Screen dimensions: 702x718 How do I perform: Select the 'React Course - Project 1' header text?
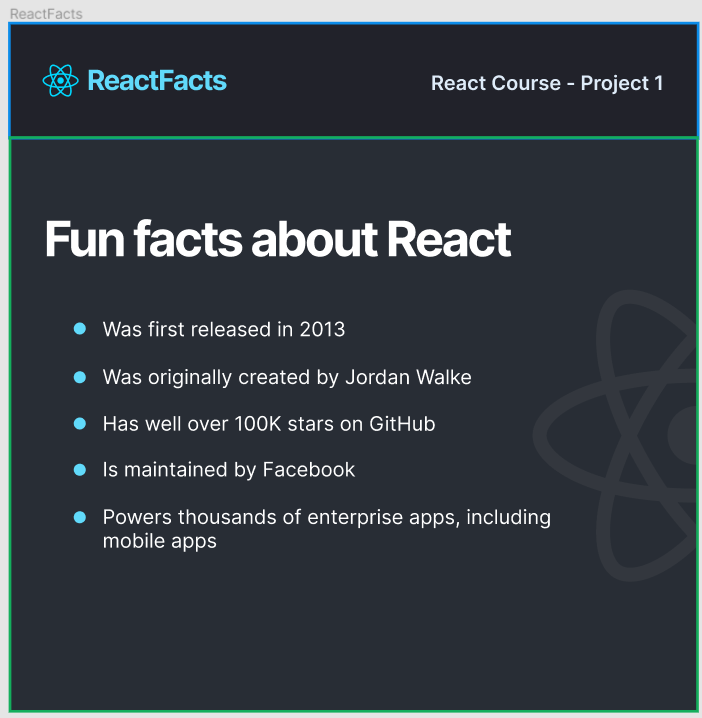[x=547, y=83]
